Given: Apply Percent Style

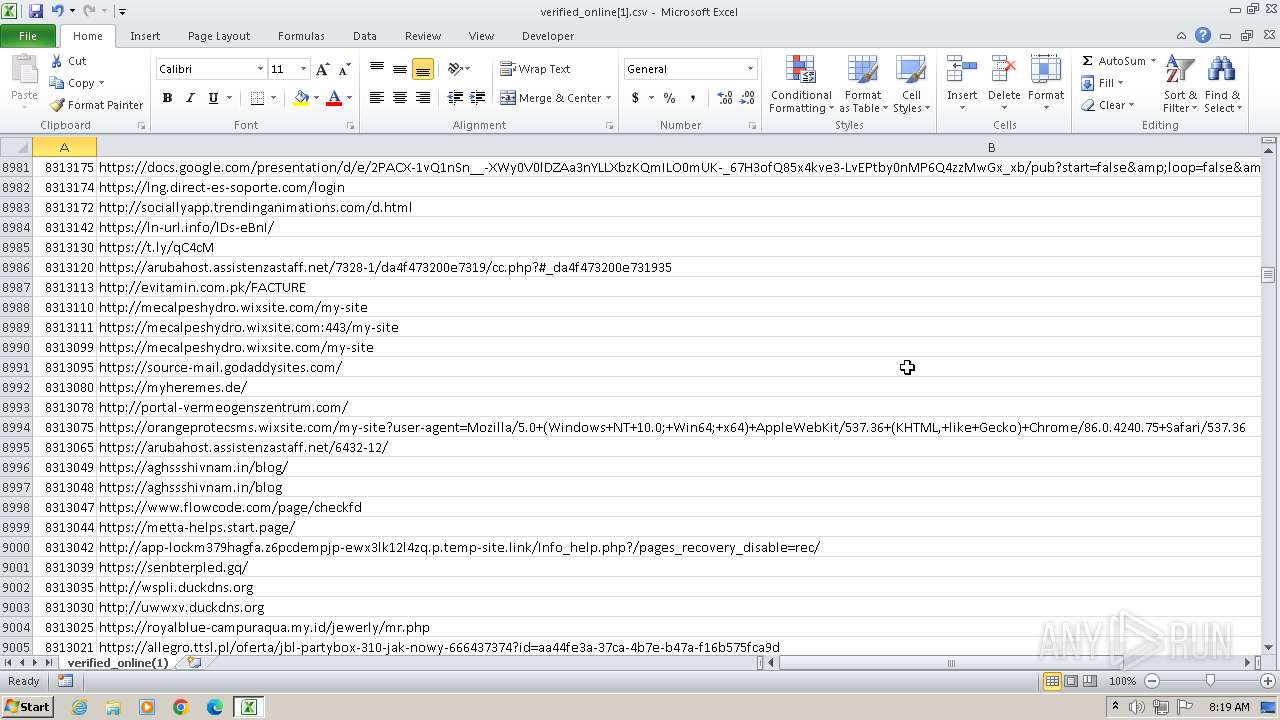Looking at the screenshot, I should tap(669, 98).
